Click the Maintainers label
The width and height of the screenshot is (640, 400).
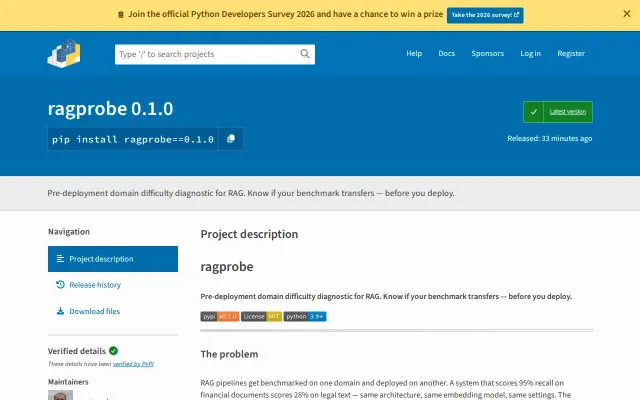click(x=68, y=382)
